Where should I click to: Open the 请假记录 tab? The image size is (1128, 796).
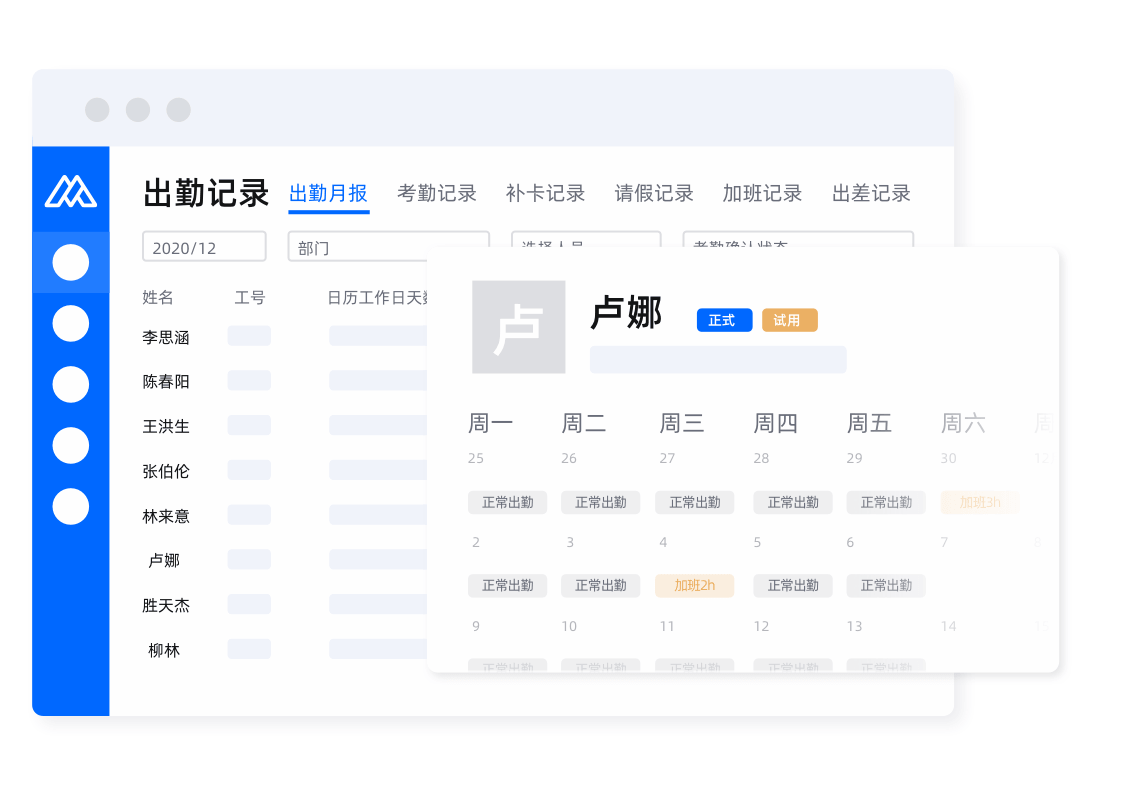click(x=654, y=194)
